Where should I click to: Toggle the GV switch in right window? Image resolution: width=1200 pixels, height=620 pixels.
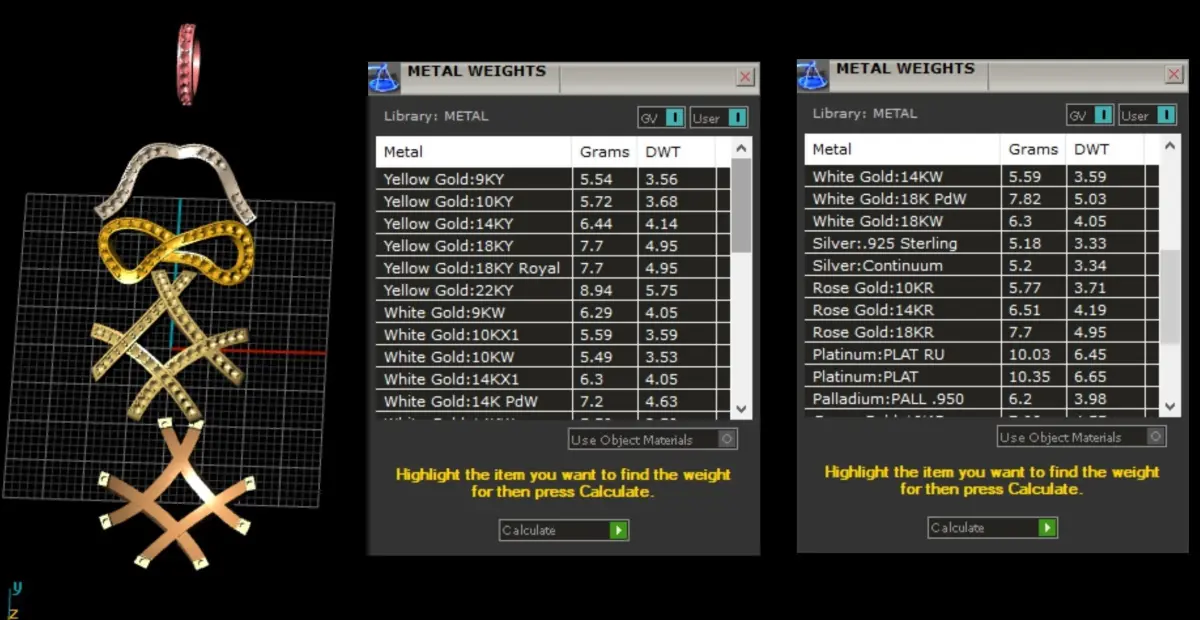tap(1090, 115)
